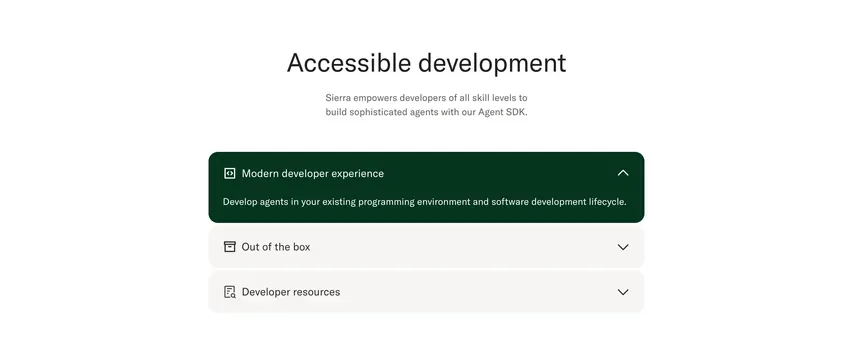Expand the Developer resources chevron

tap(623, 292)
